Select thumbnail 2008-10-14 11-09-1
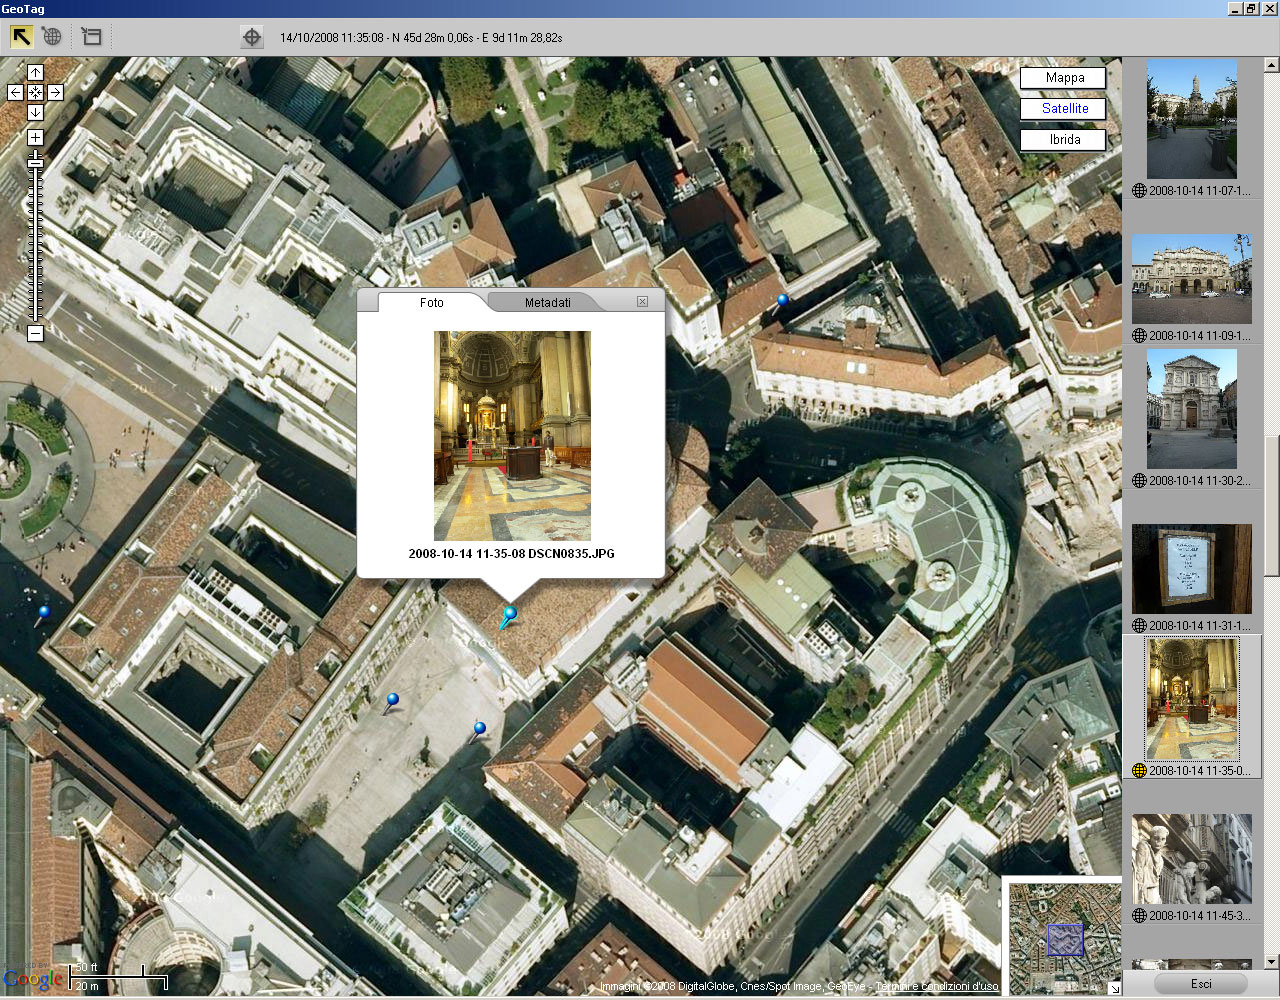Image resolution: width=1280 pixels, height=1000 pixels. pyautogui.click(x=1191, y=279)
